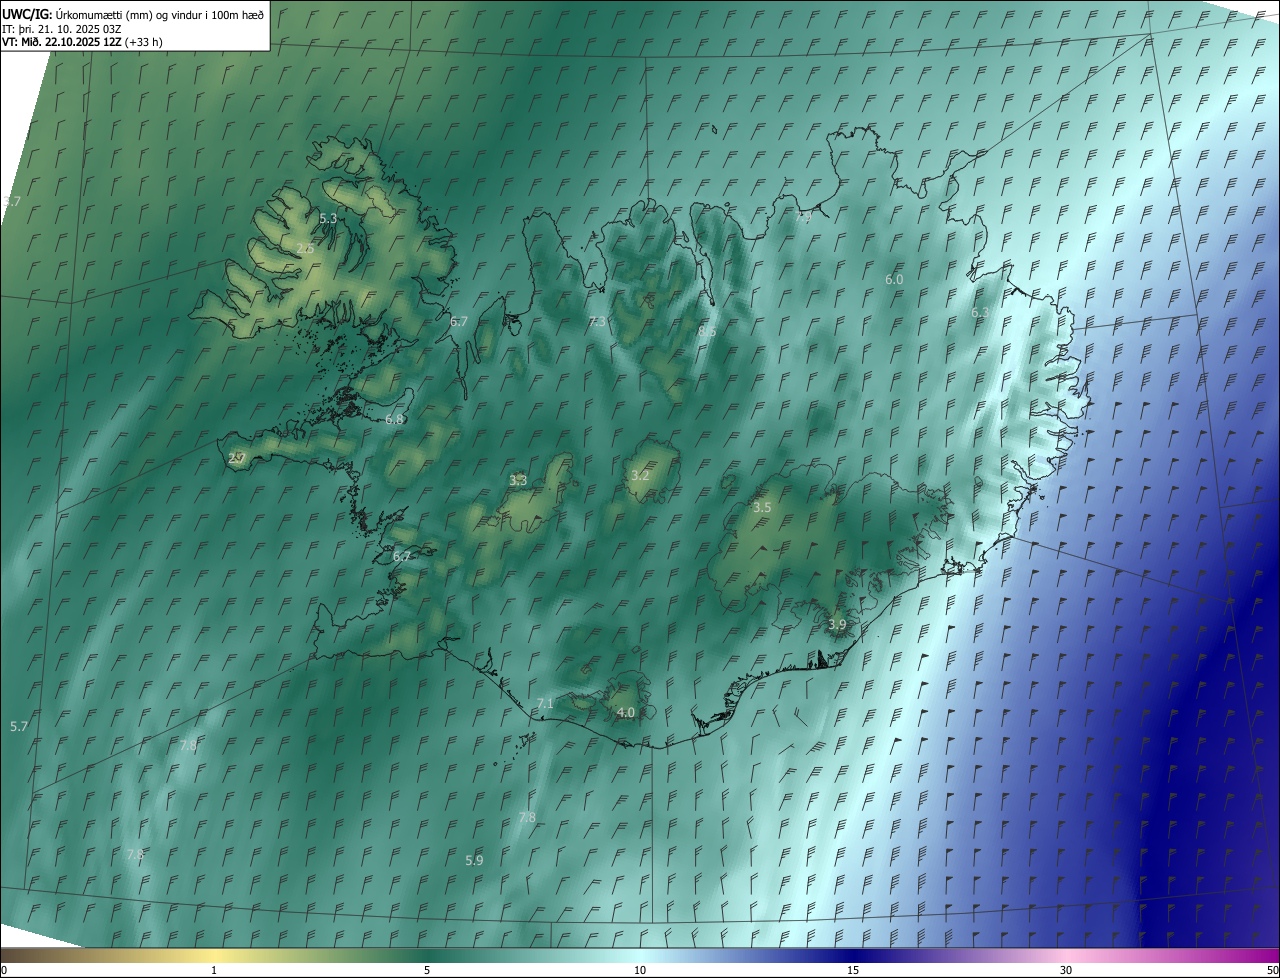Click the colorbar tick label 1
The image size is (1280, 978).
point(214,970)
